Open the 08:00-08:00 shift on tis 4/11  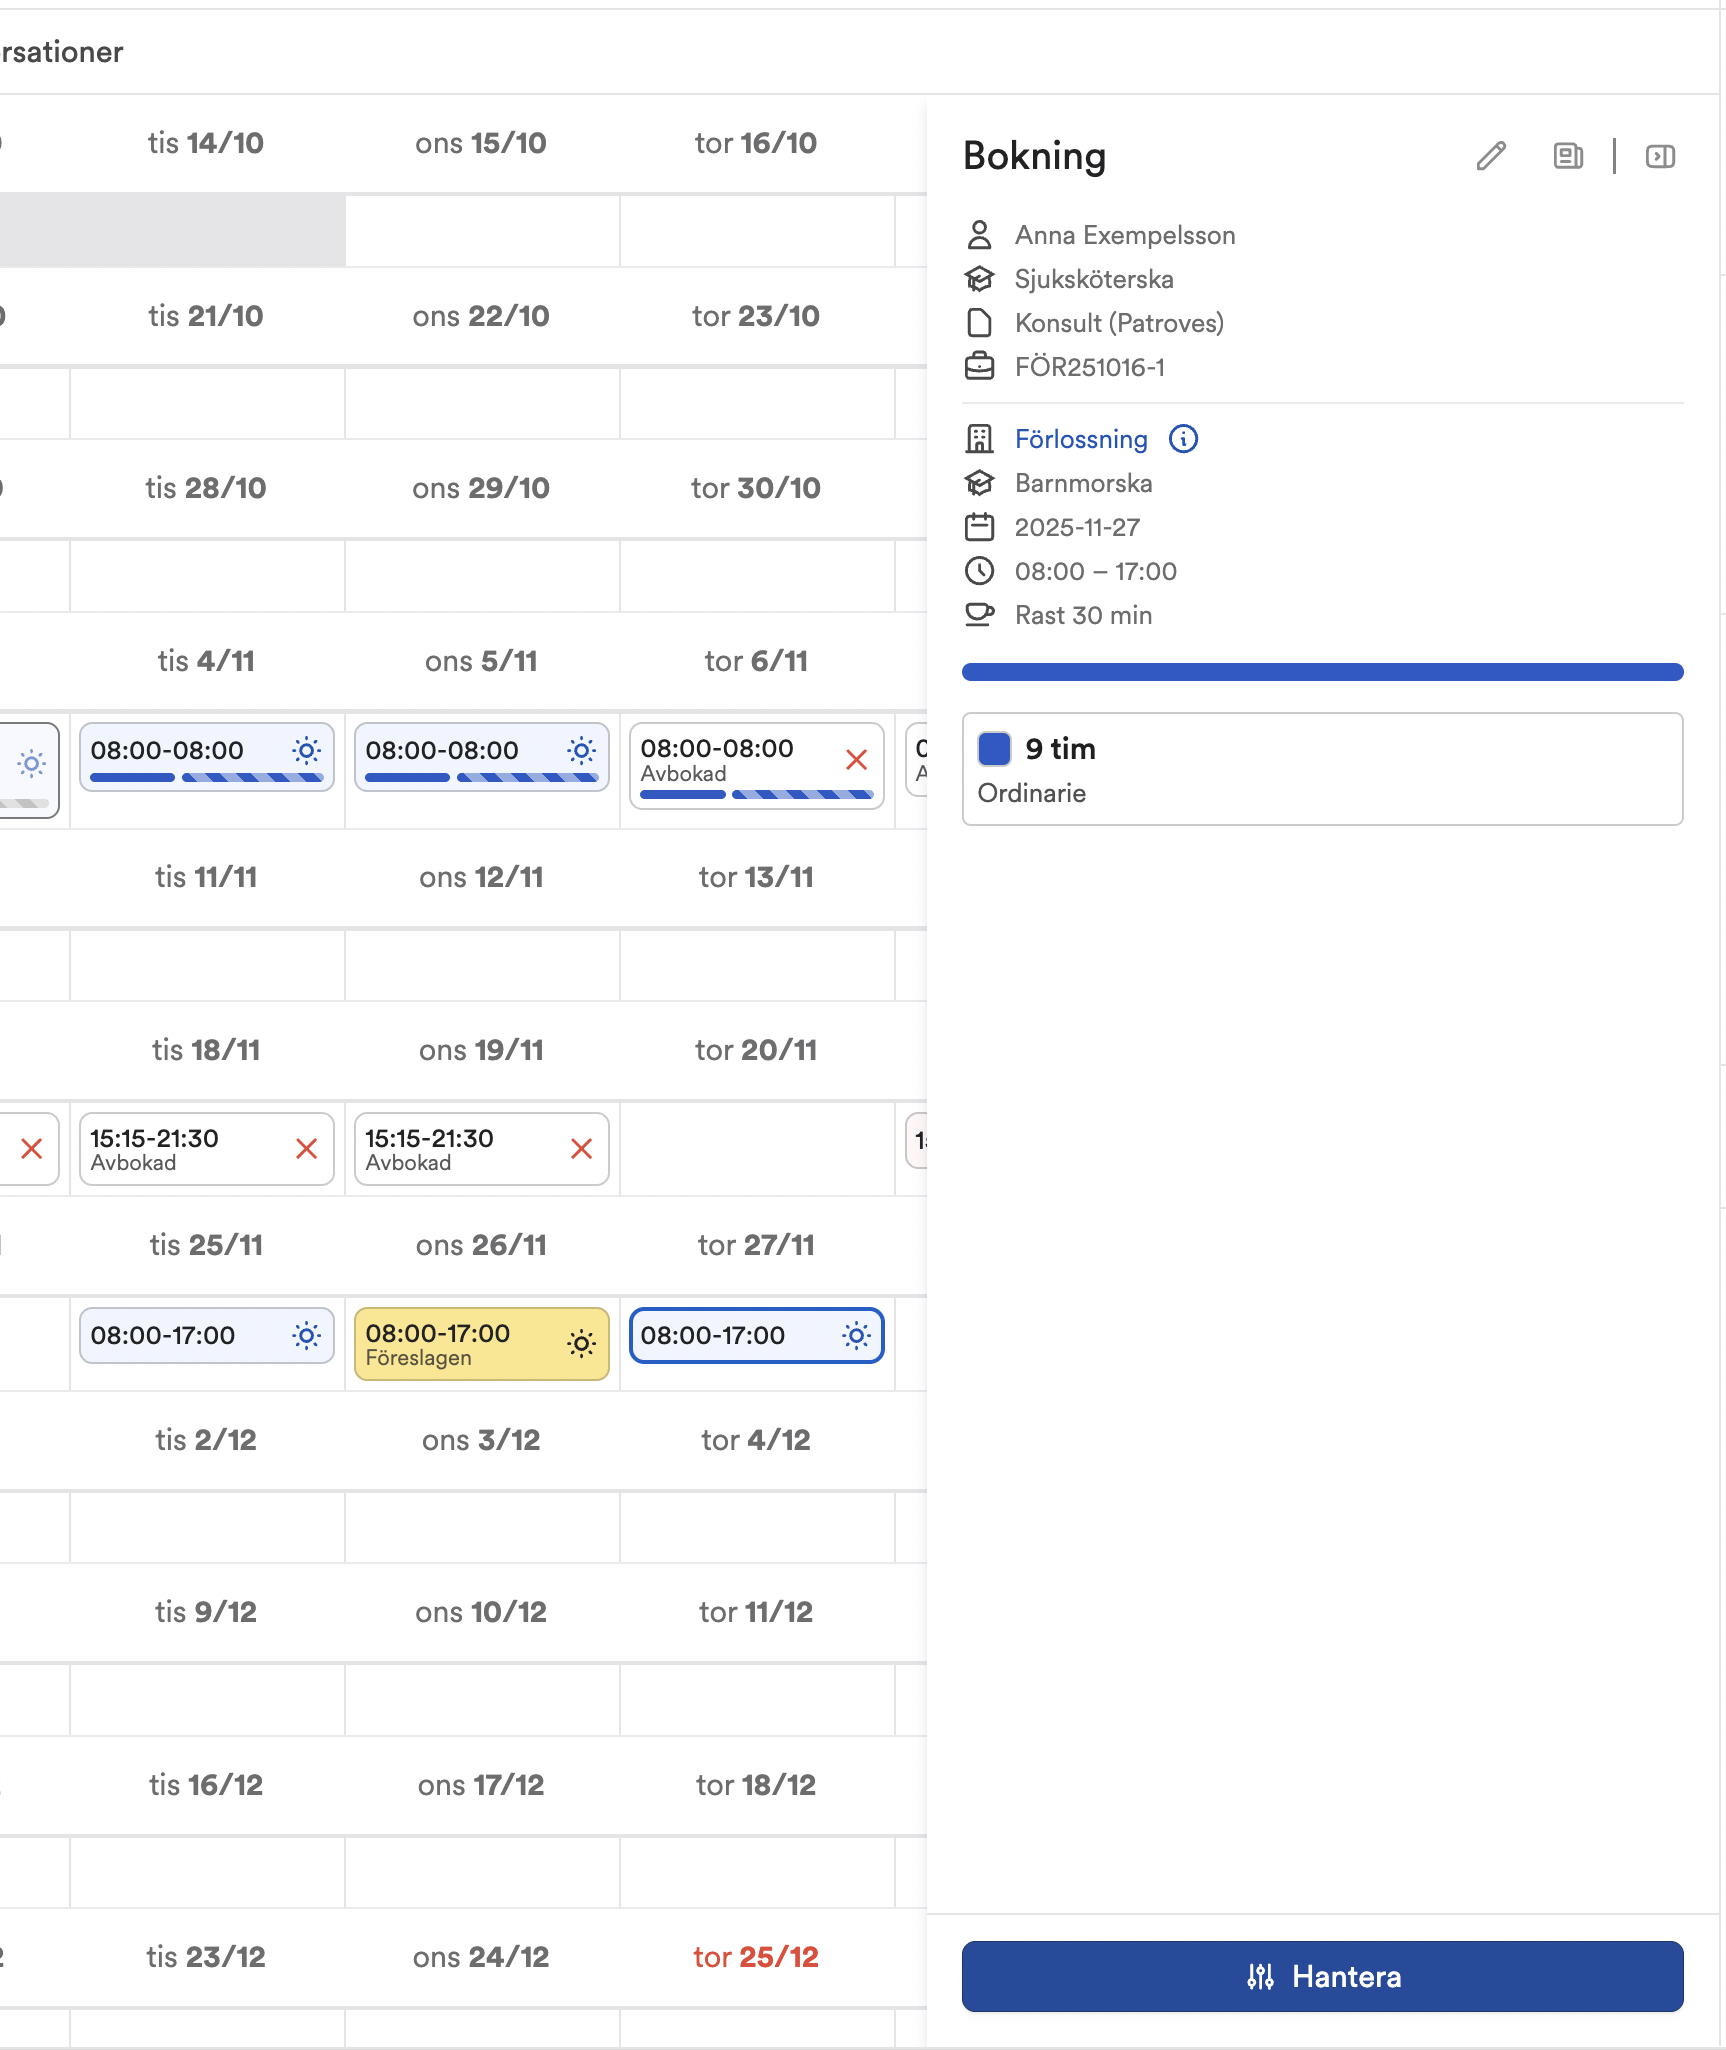click(207, 757)
